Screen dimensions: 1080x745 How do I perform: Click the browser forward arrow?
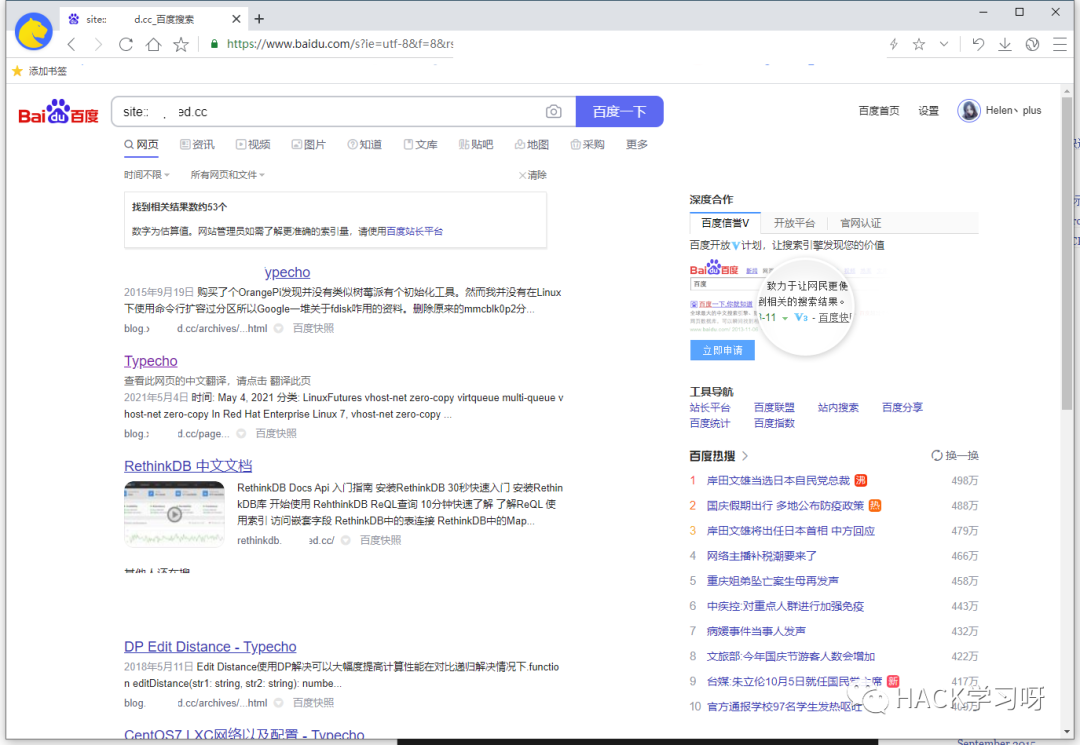[98, 45]
